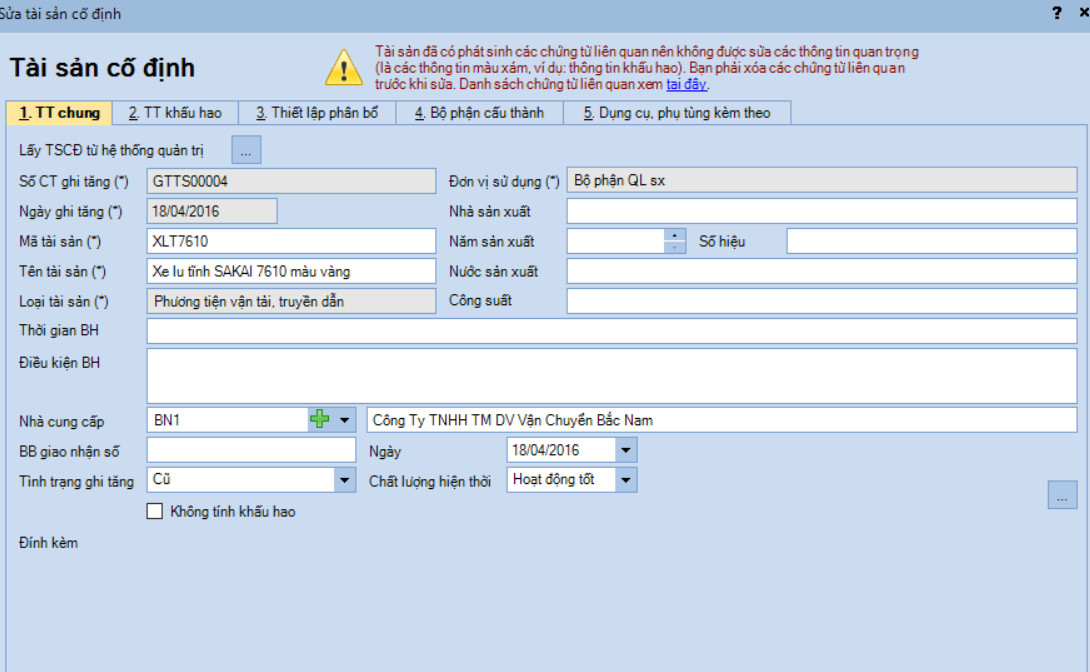Close the Sửa tài sản cố định window
The image size is (1090, 672).
click(1084, 13)
